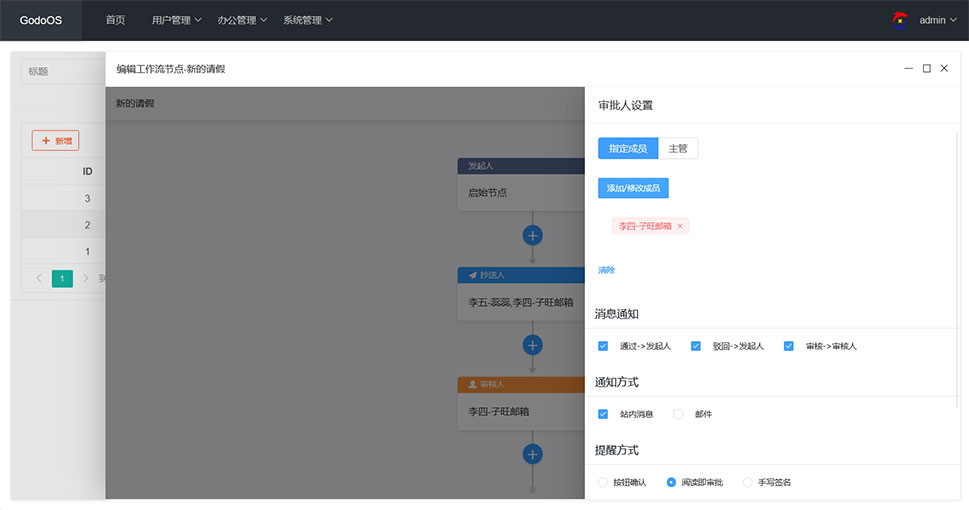
Task: Click the admin avatar icon
Action: click(900, 20)
